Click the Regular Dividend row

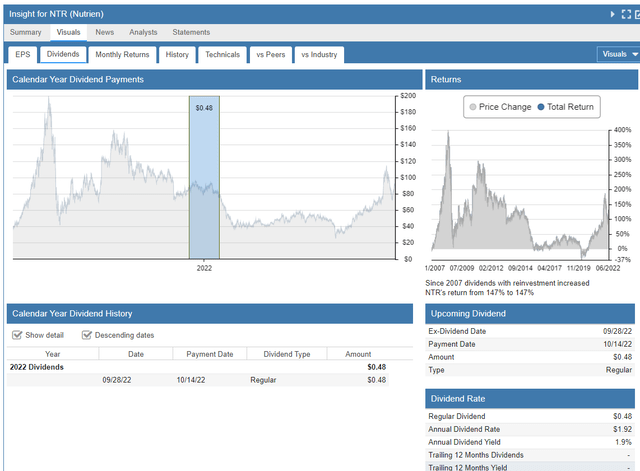(x=530, y=416)
